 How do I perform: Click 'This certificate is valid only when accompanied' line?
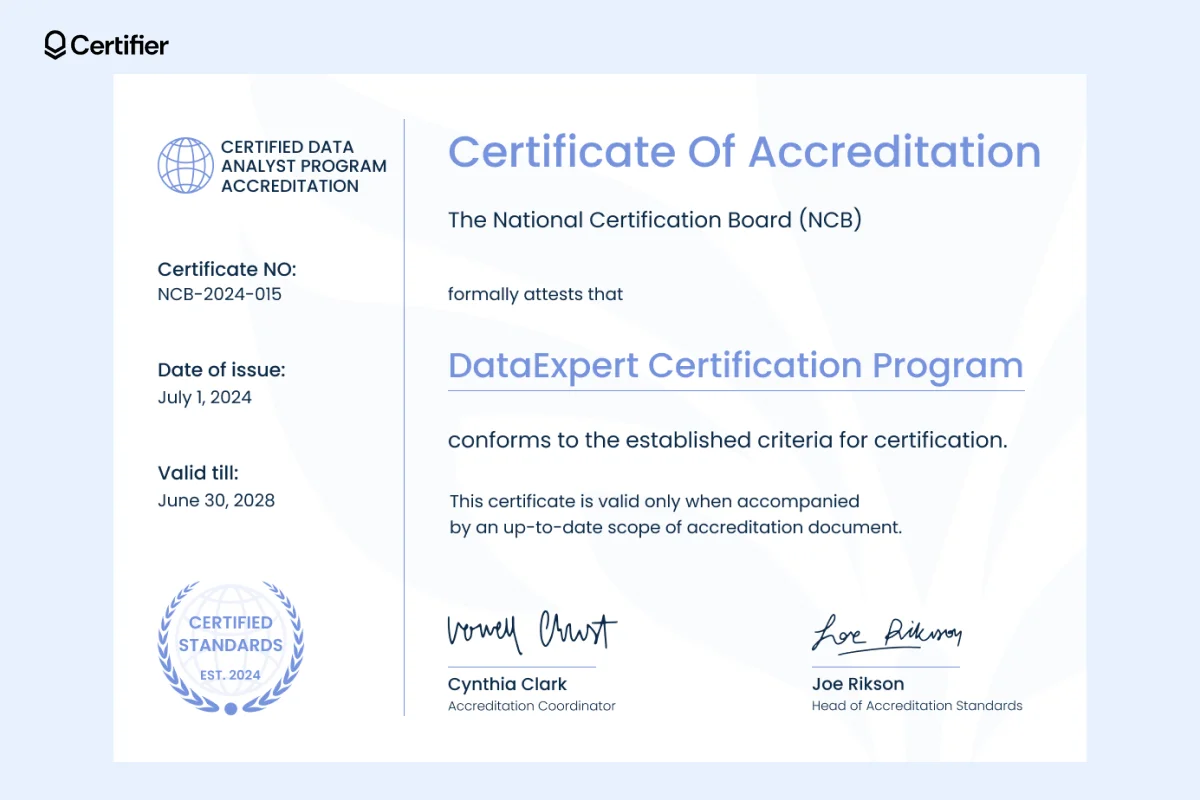(x=654, y=501)
